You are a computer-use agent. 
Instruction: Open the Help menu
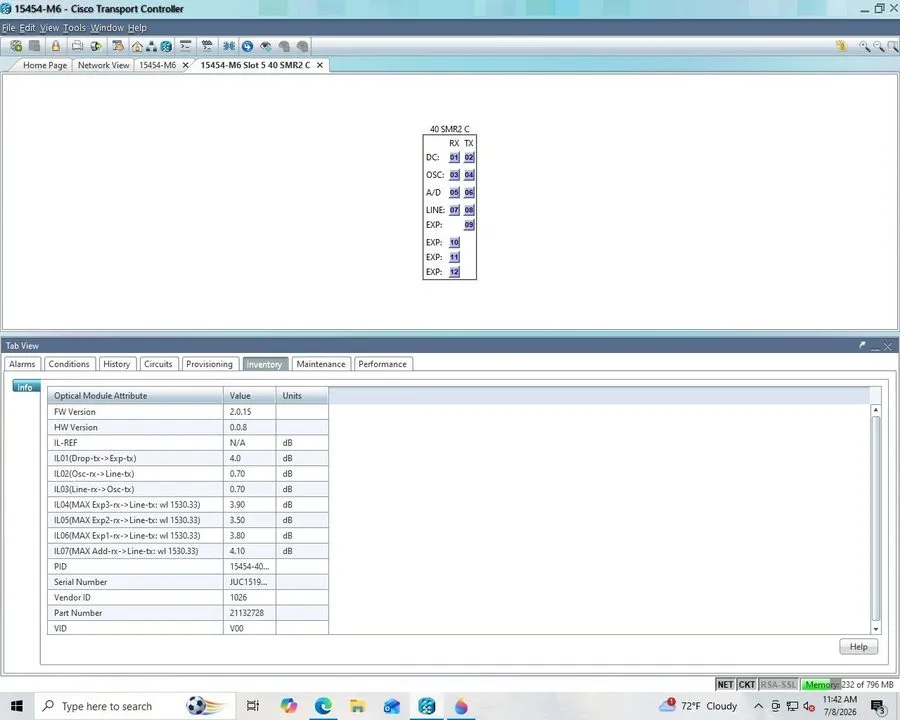coord(137,28)
